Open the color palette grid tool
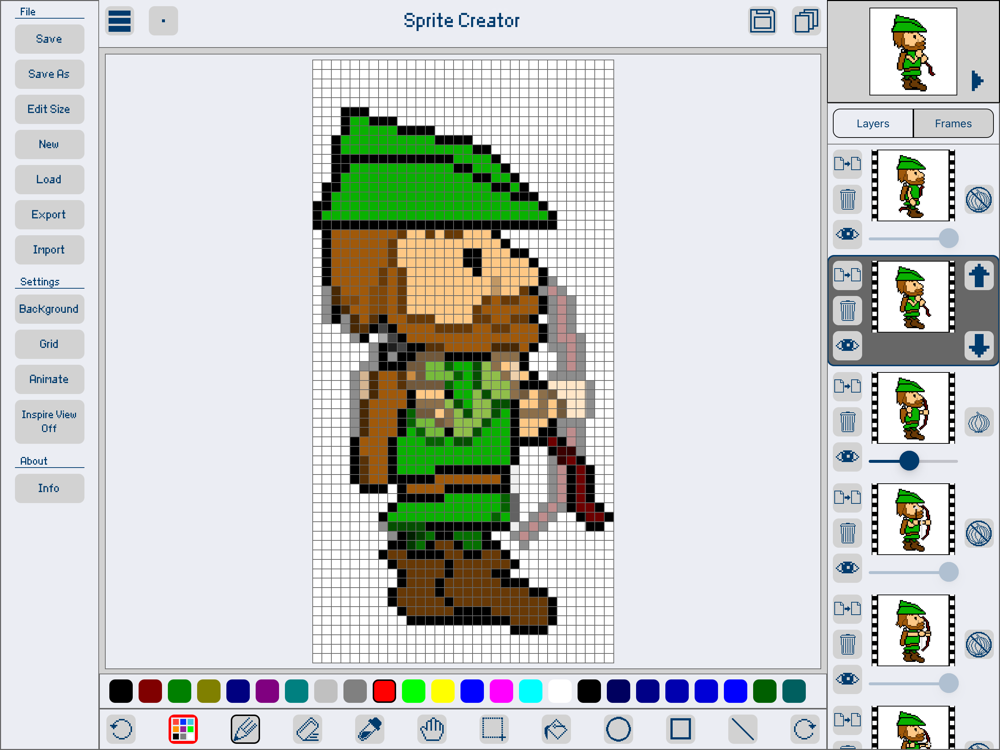Image resolution: width=1000 pixels, height=750 pixels. point(183,729)
